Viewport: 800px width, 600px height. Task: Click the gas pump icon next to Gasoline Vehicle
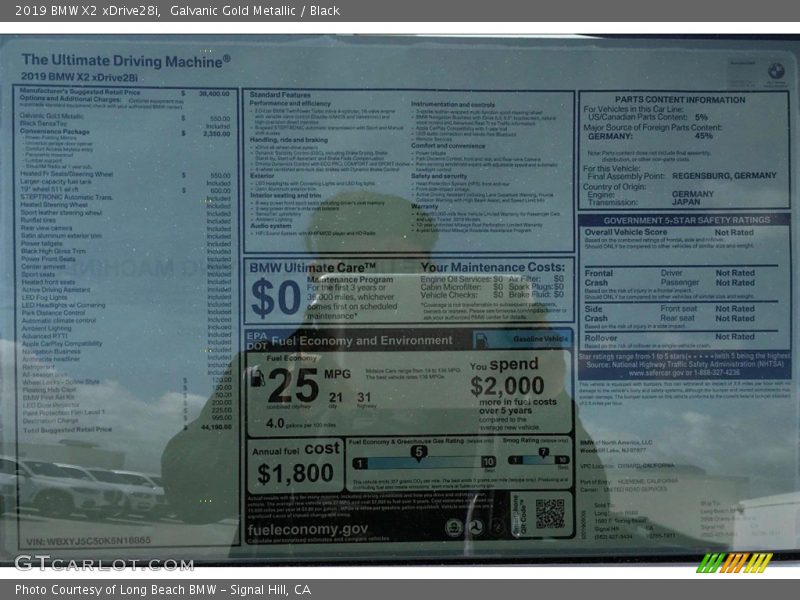481,340
